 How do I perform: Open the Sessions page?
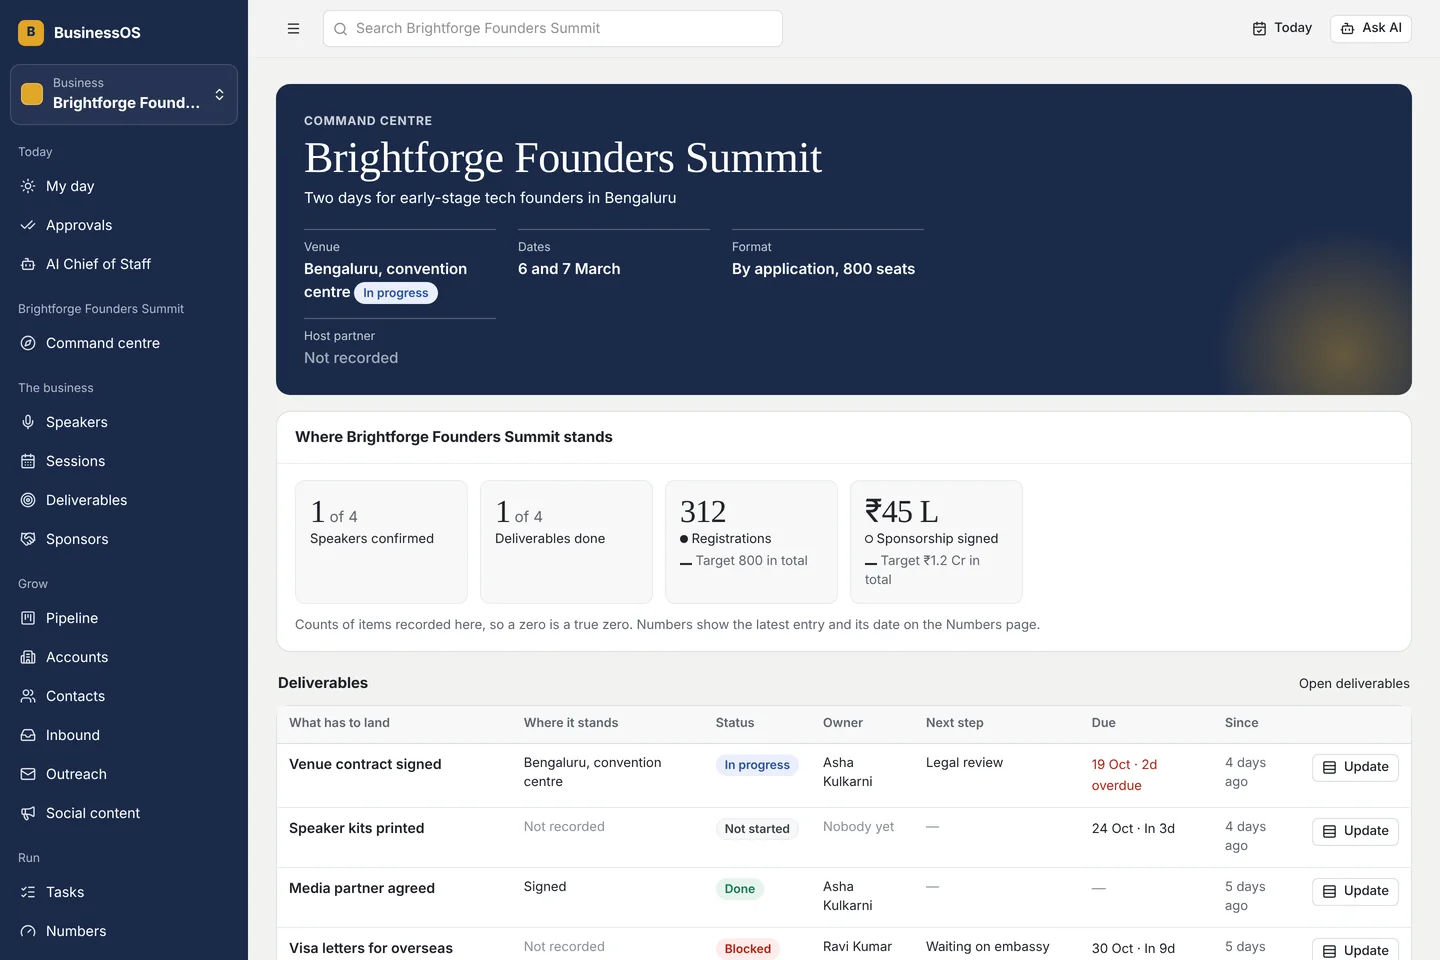[124, 461]
